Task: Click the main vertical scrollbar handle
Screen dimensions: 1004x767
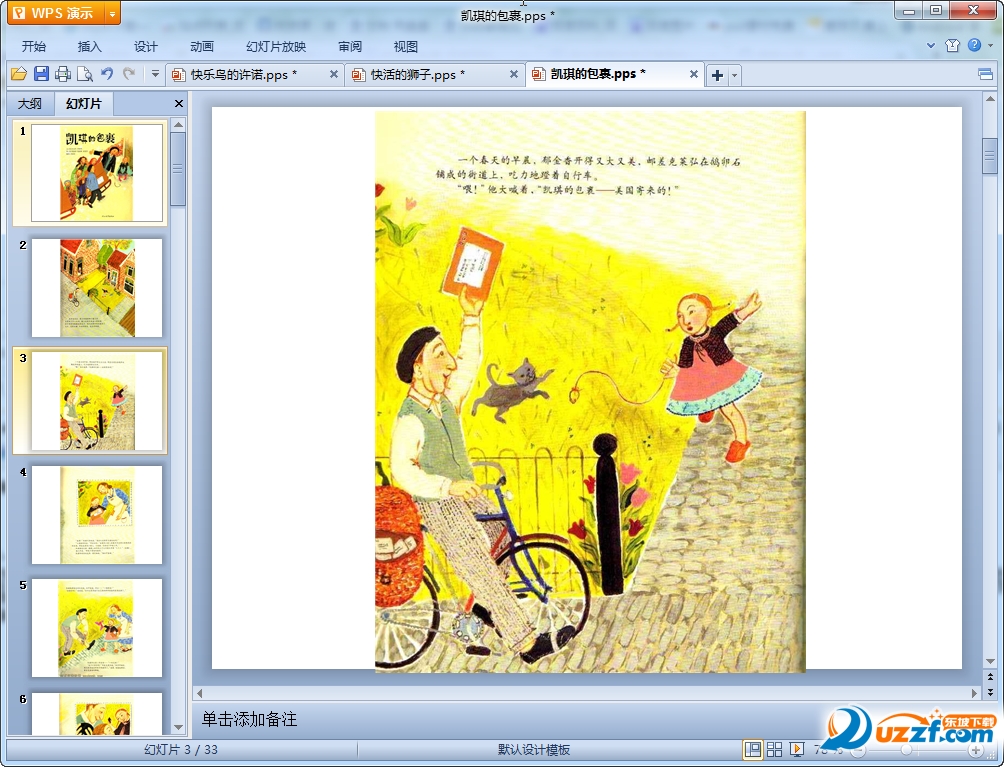Action: [990, 156]
